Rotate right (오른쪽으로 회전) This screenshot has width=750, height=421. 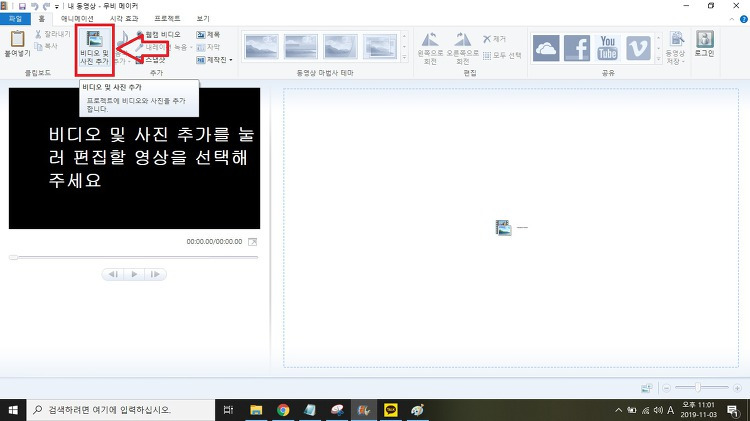463,48
